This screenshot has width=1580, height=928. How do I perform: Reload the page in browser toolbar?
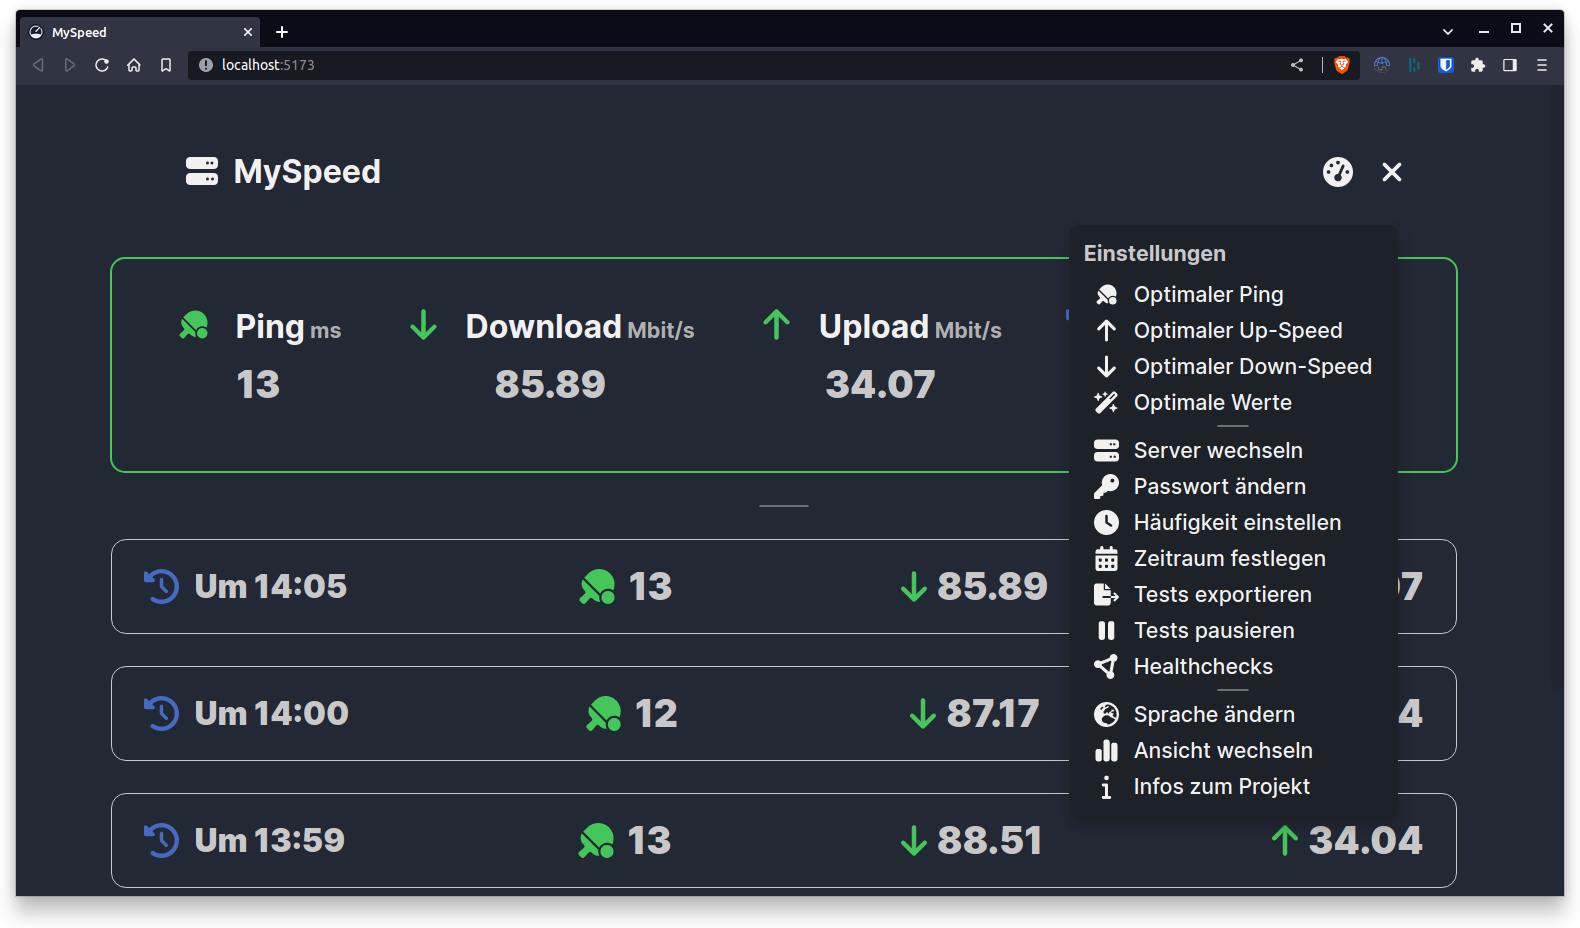[x=101, y=65]
